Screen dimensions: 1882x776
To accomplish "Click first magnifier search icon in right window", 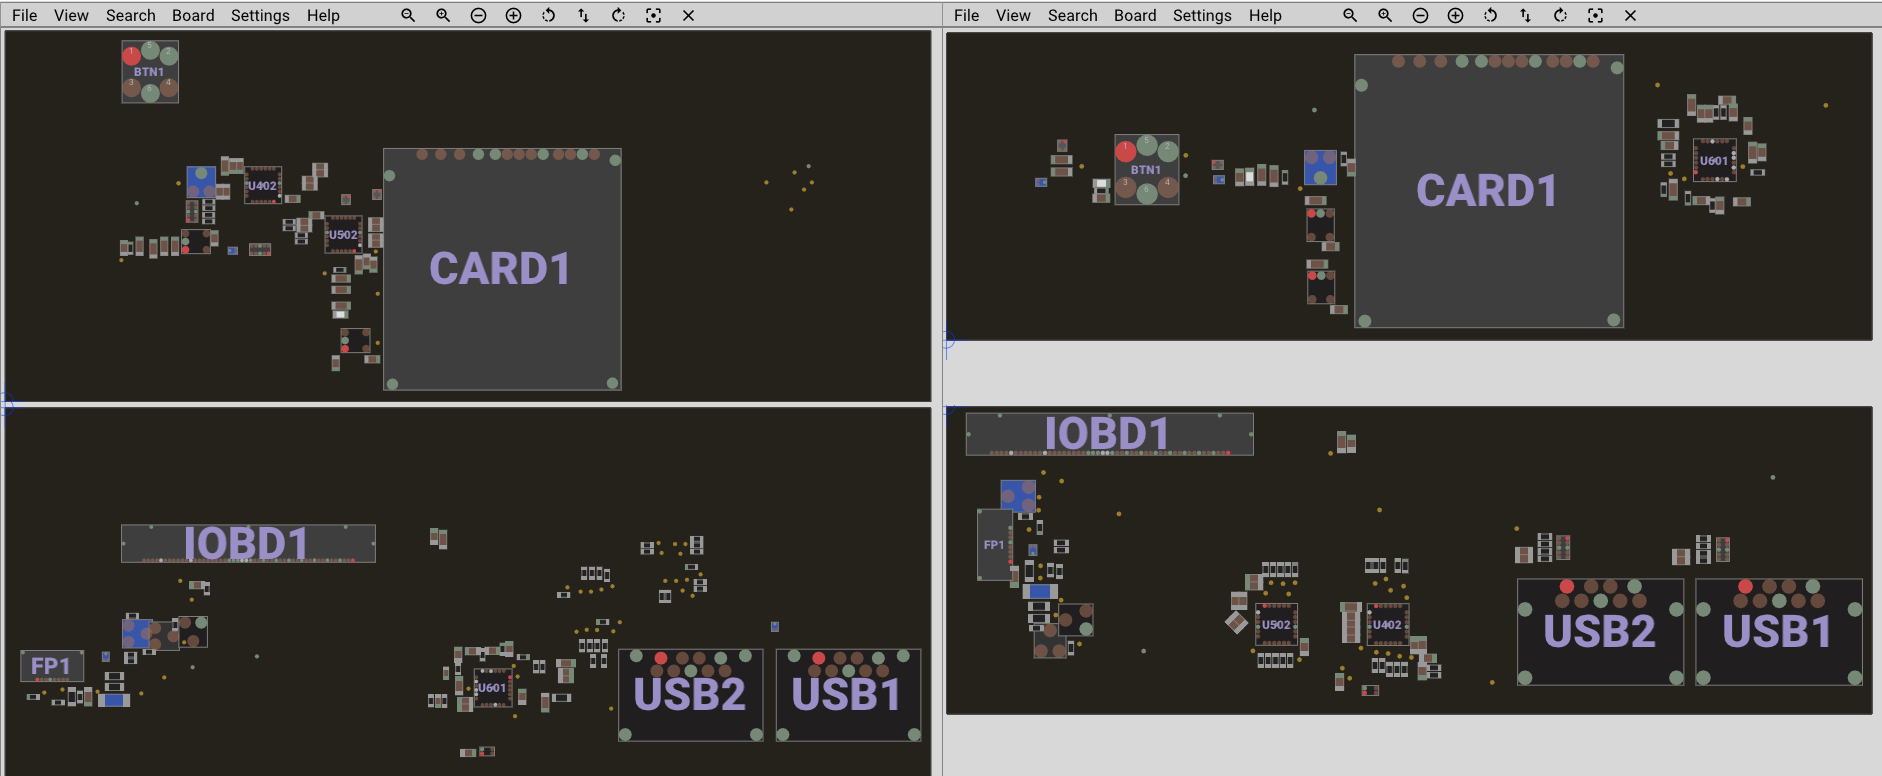I will tap(1350, 16).
